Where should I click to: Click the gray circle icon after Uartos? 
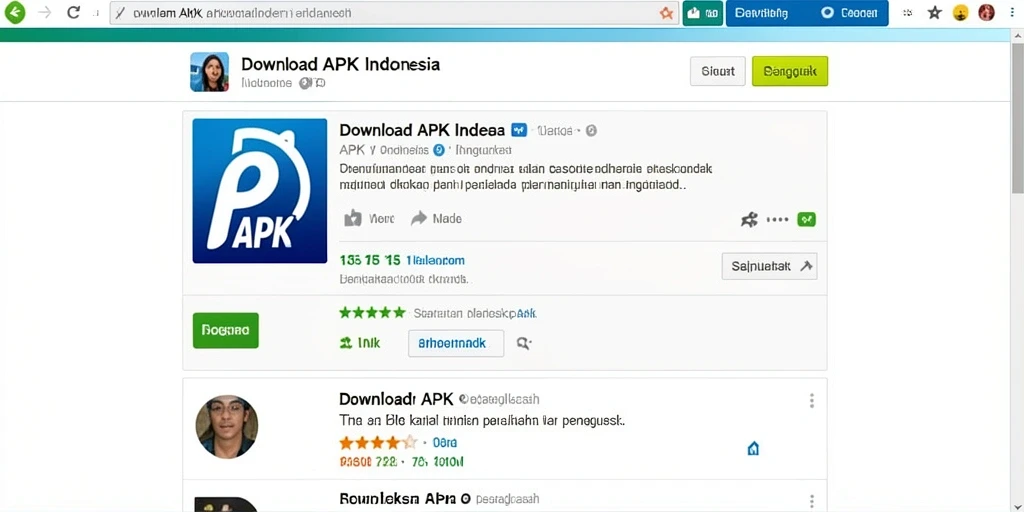tap(591, 131)
